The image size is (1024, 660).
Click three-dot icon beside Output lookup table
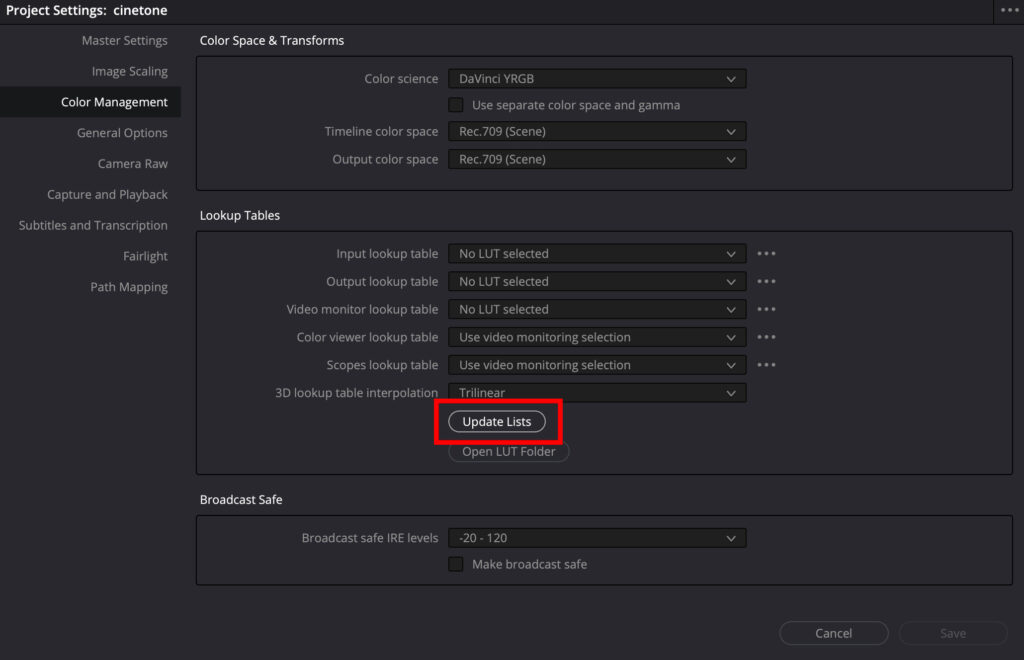tap(766, 282)
